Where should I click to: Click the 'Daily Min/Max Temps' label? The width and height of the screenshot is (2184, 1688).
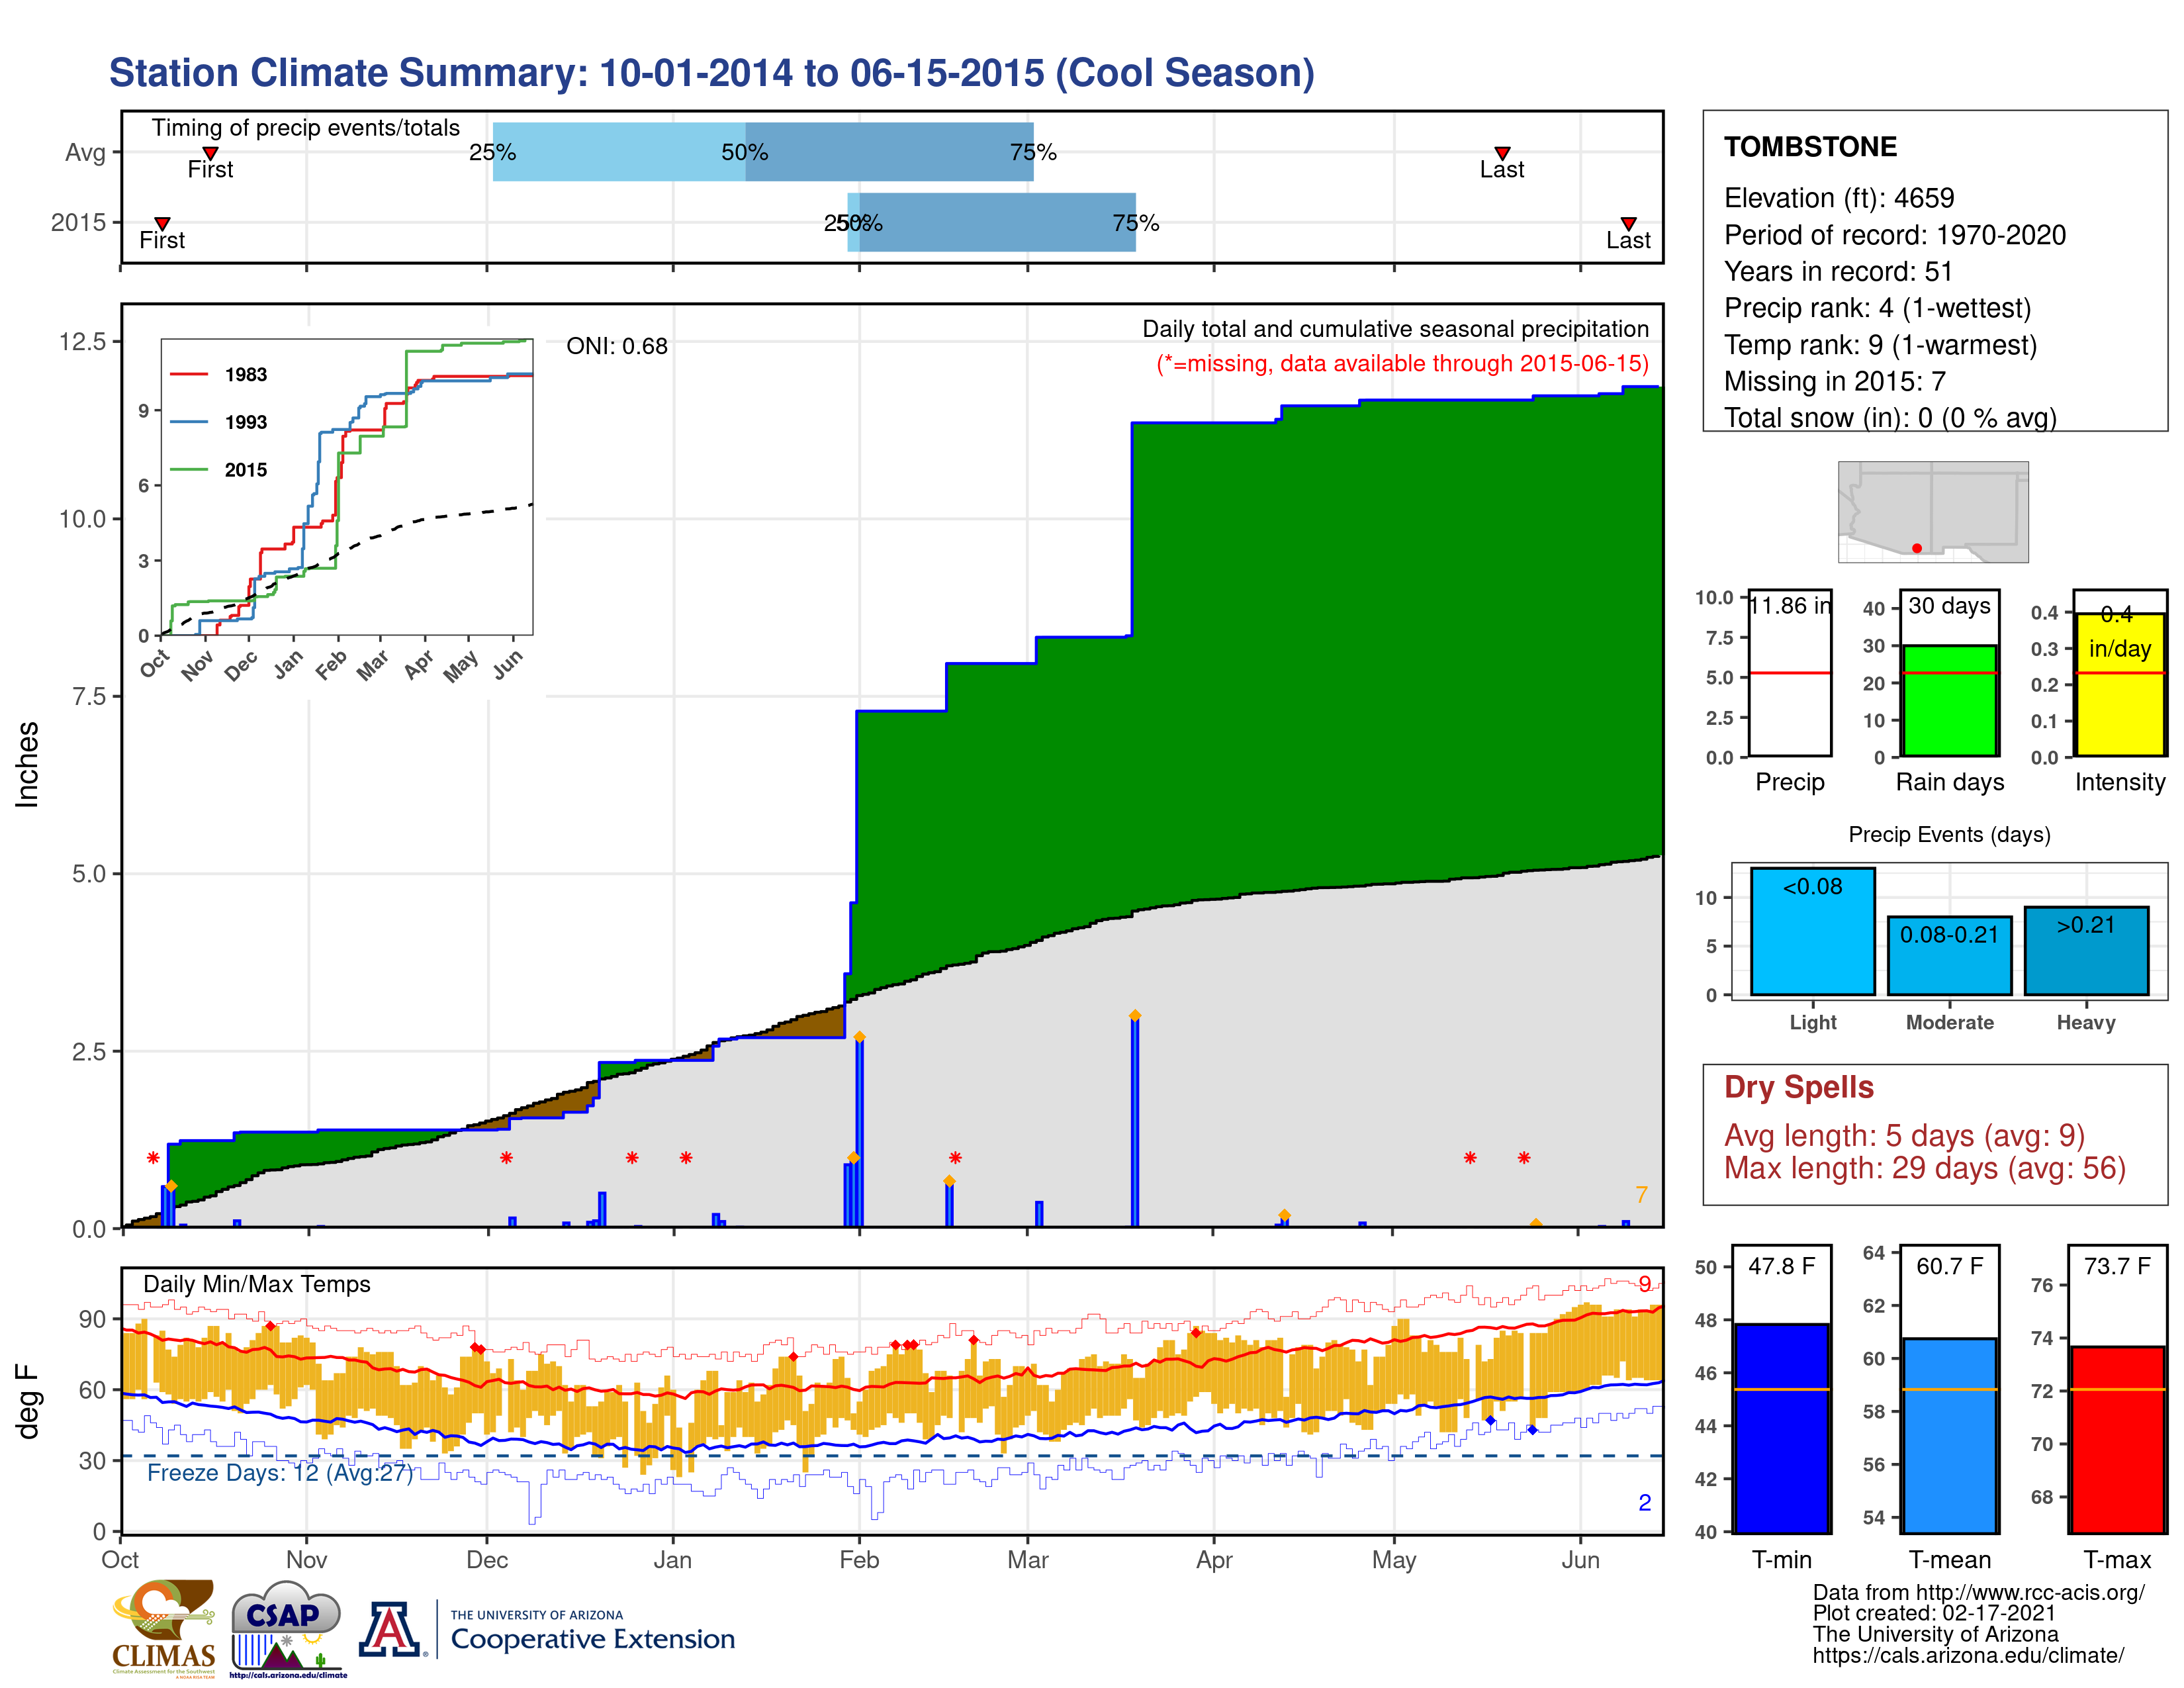point(257,1284)
